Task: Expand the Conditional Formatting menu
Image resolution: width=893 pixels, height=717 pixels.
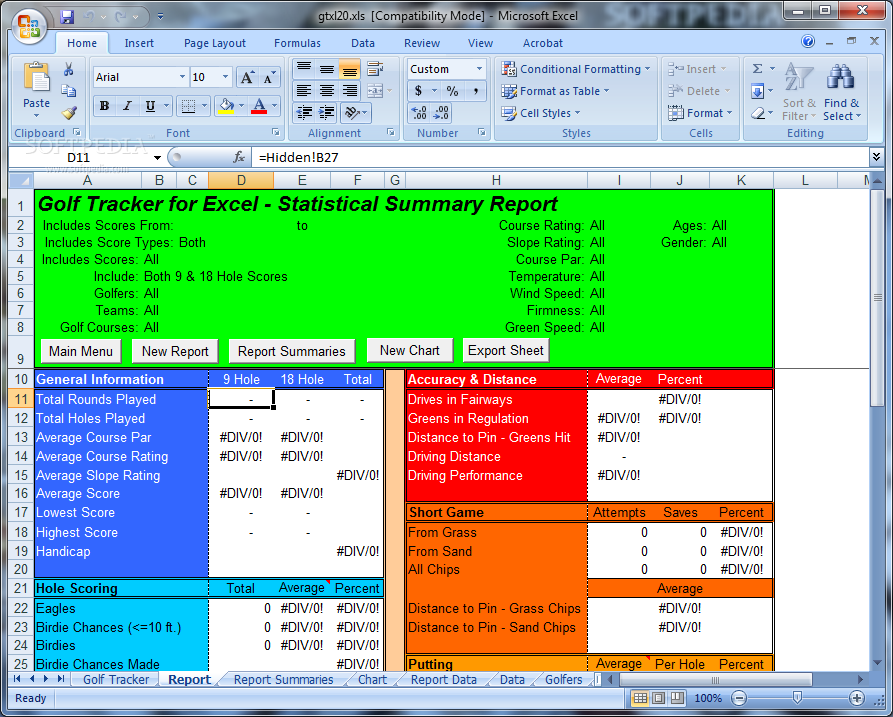Action: pos(576,69)
